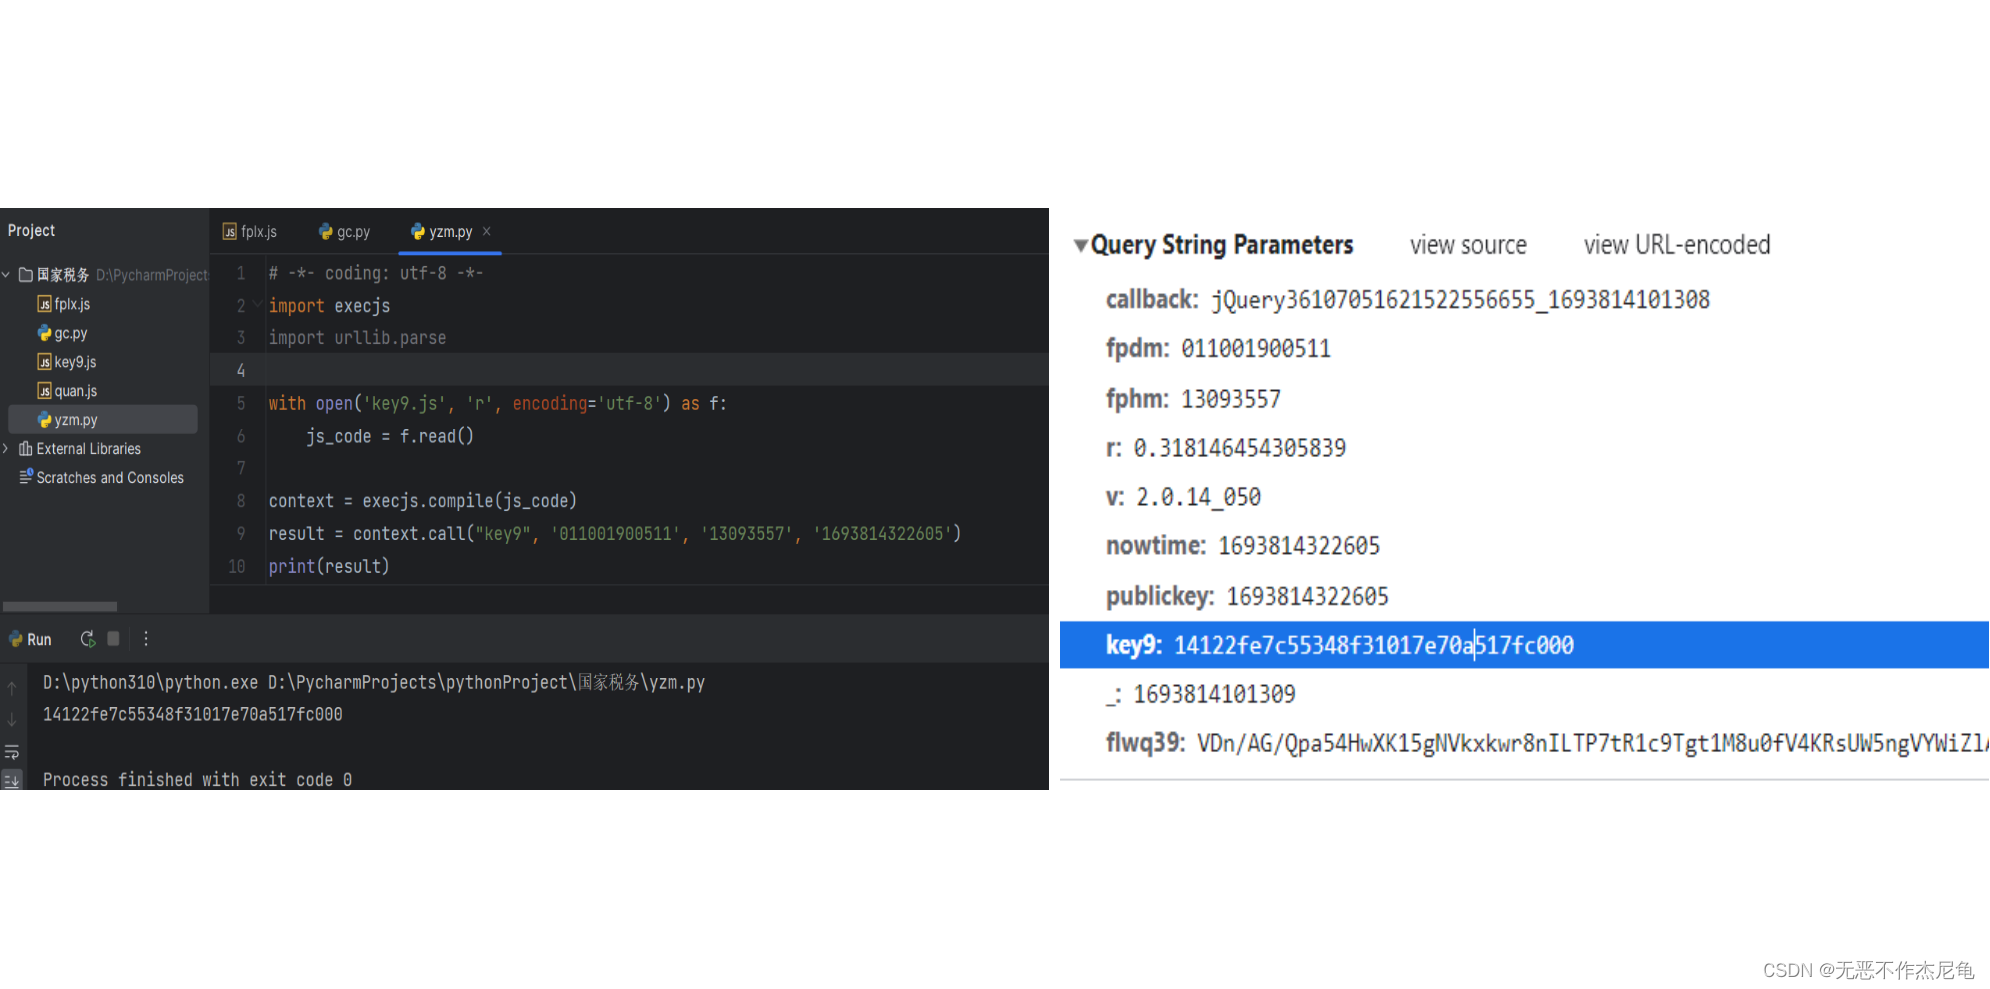Select the underscore parameter 1693814101309
Viewport: 1990px width, 989px height.
[x=1214, y=694]
